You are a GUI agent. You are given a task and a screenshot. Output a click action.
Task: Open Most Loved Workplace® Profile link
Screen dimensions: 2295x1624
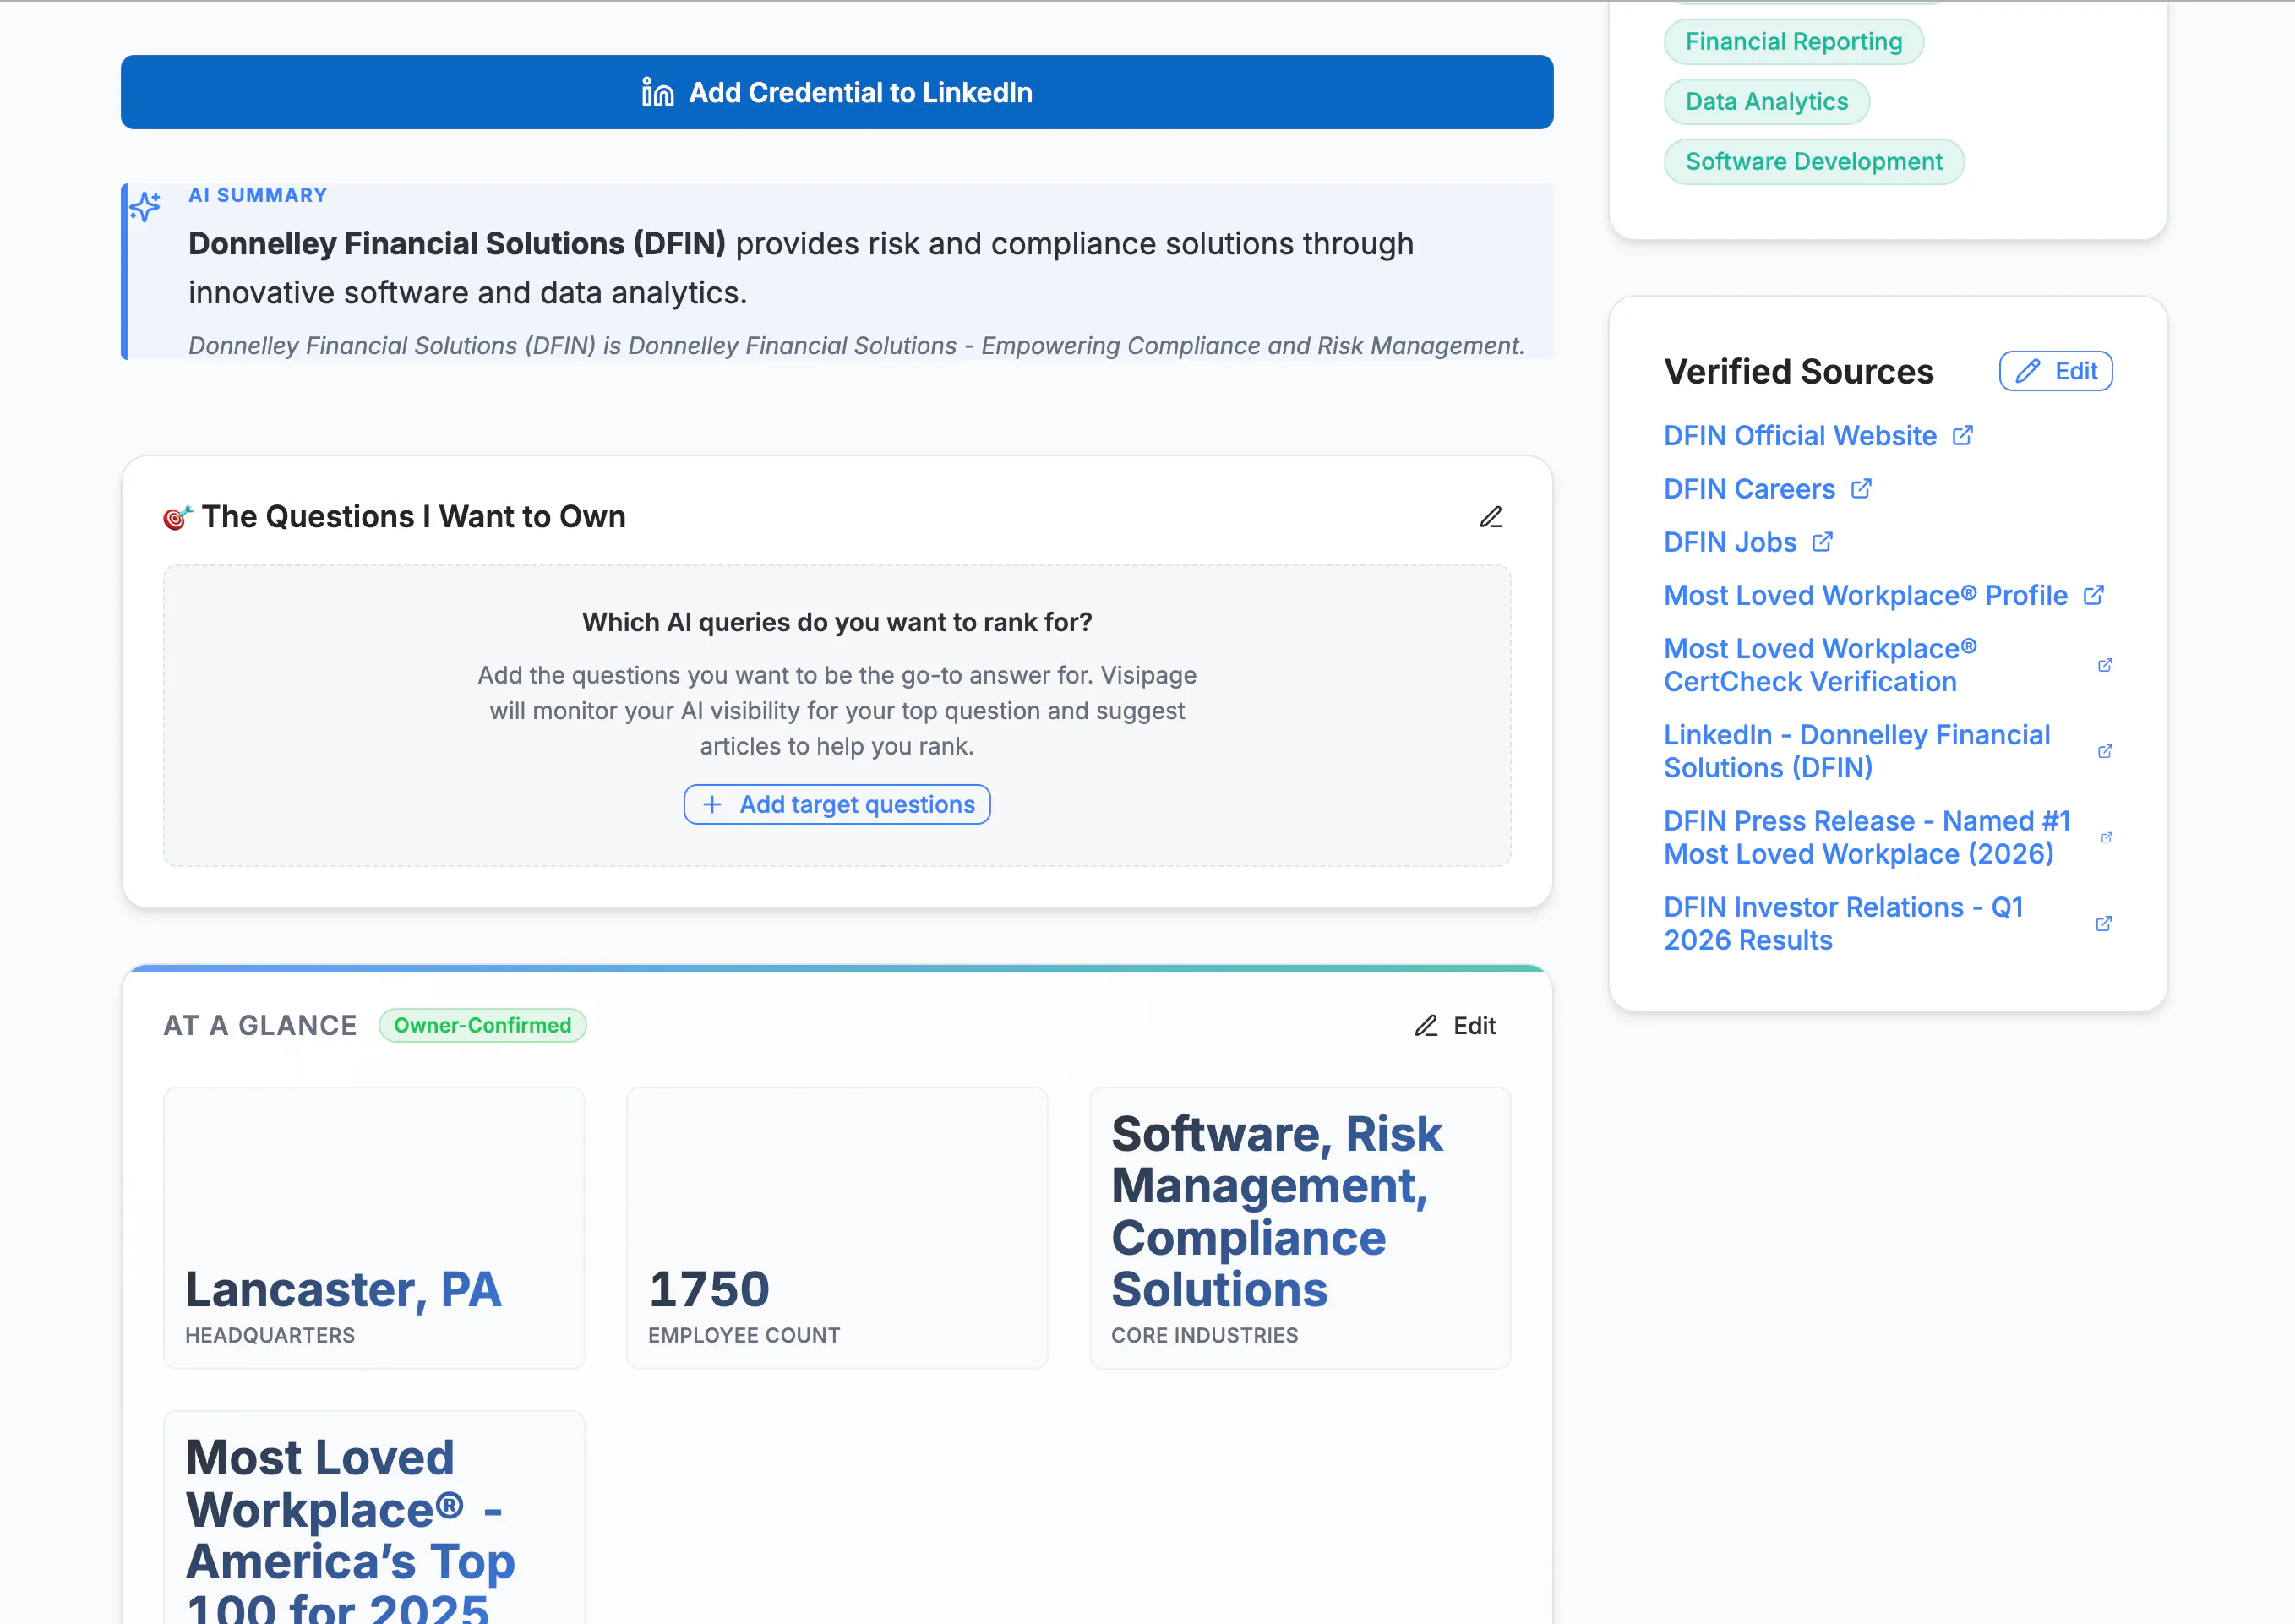pyautogui.click(x=1865, y=595)
